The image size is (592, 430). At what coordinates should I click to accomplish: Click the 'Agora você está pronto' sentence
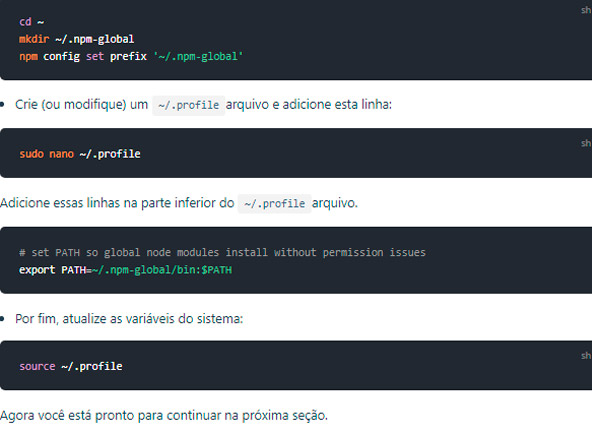coord(164,416)
